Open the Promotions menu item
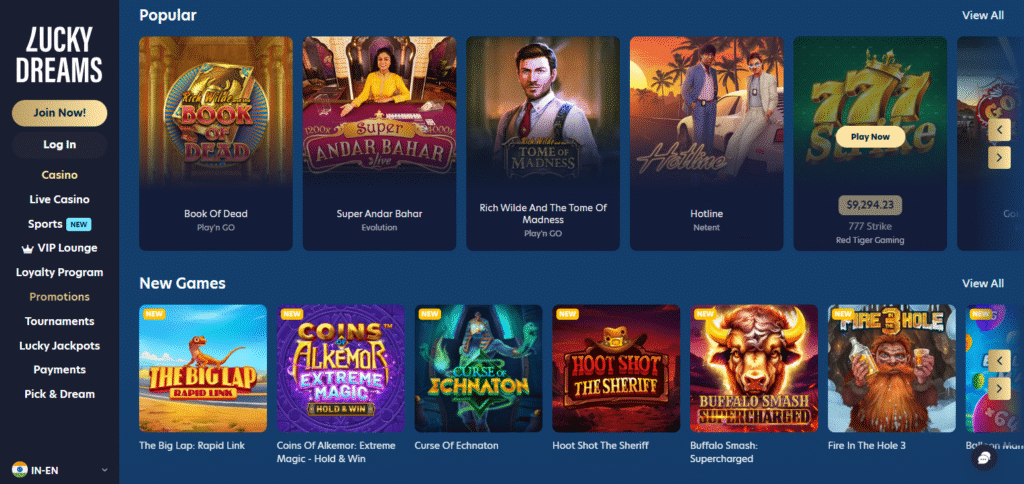 click(x=59, y=297)
